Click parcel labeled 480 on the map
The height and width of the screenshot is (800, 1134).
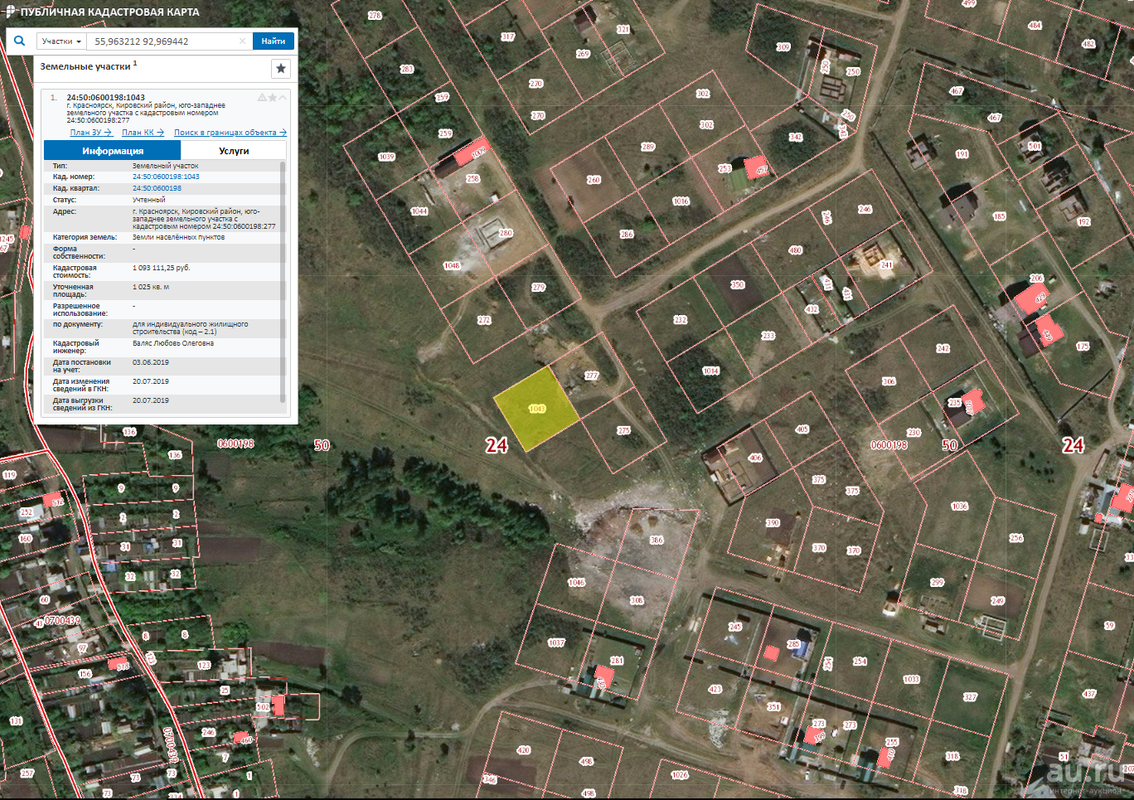[795, 250]
